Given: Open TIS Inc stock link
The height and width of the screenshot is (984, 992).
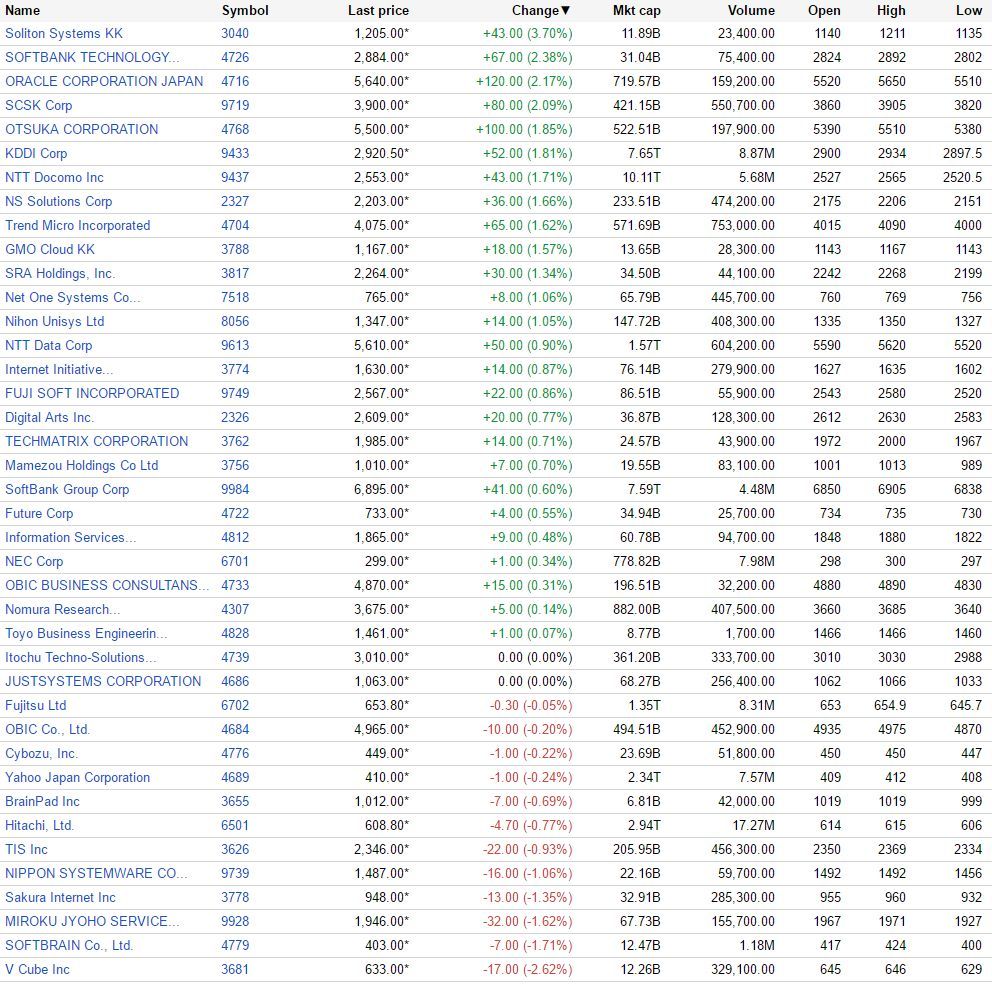Looking at the screenshot, I should coord(27,850).
